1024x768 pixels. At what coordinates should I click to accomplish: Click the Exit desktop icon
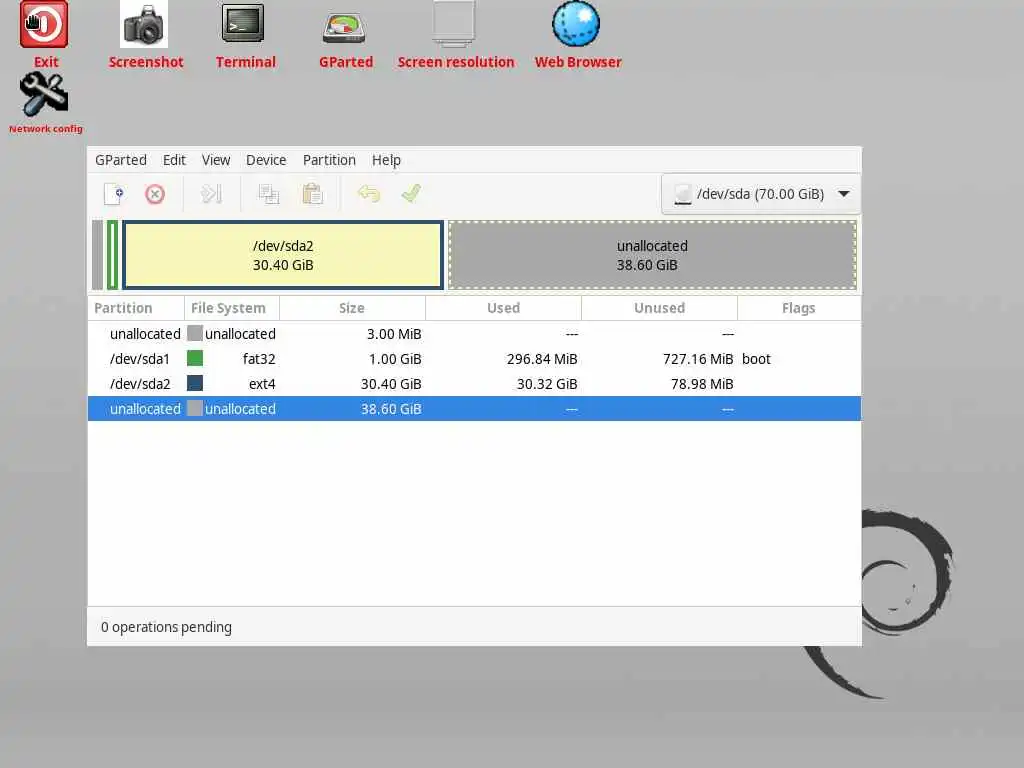point(44,25)
